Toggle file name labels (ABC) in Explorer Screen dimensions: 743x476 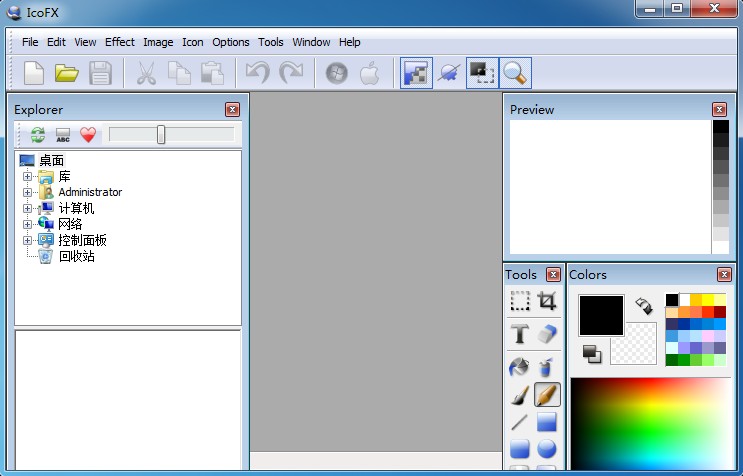coord(63,135)
